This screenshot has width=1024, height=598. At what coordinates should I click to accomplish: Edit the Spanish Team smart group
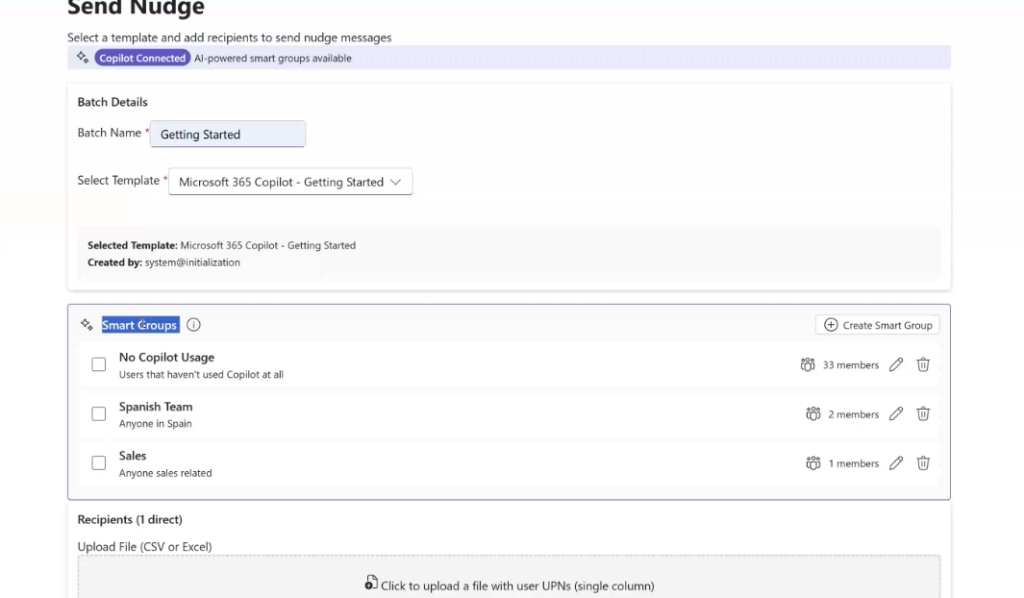click(x=896, y=414)
